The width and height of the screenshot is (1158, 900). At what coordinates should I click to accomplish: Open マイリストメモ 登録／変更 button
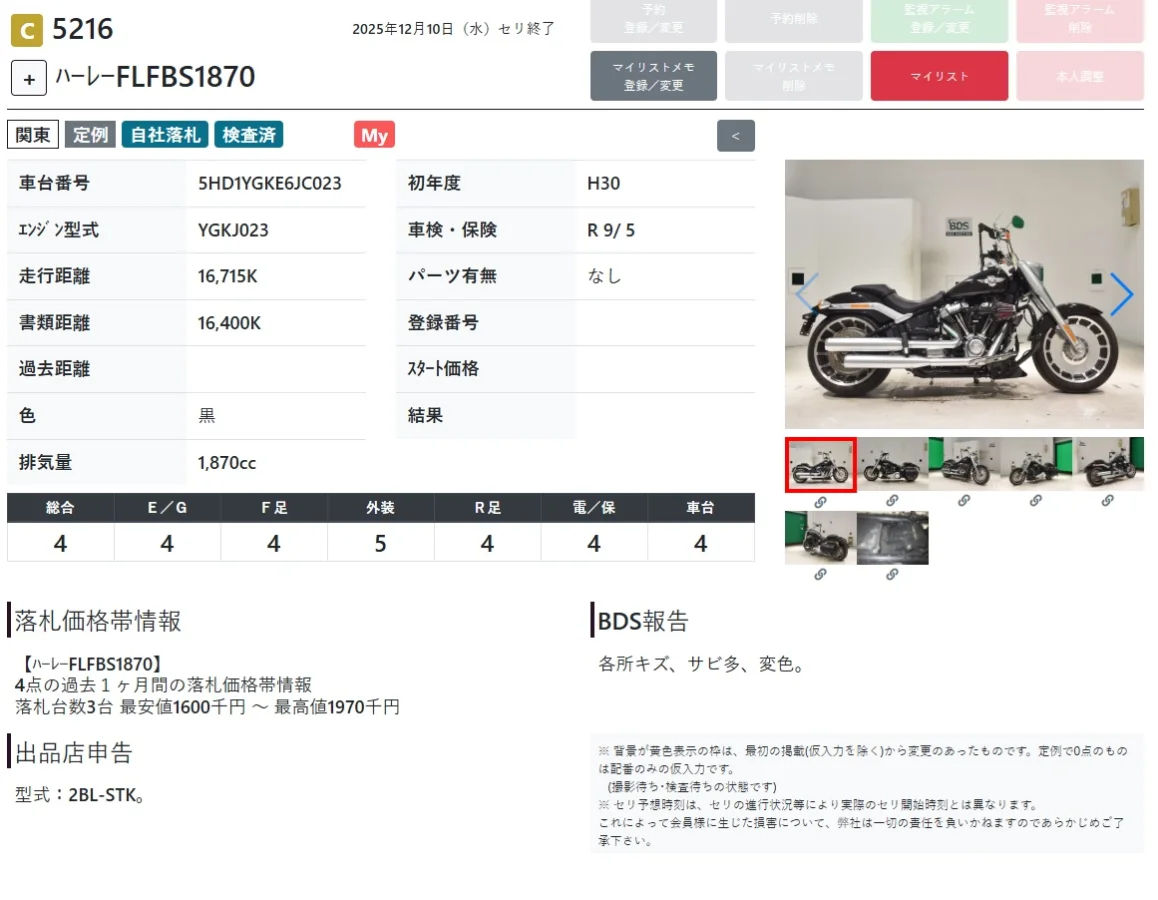coord(654,76)
